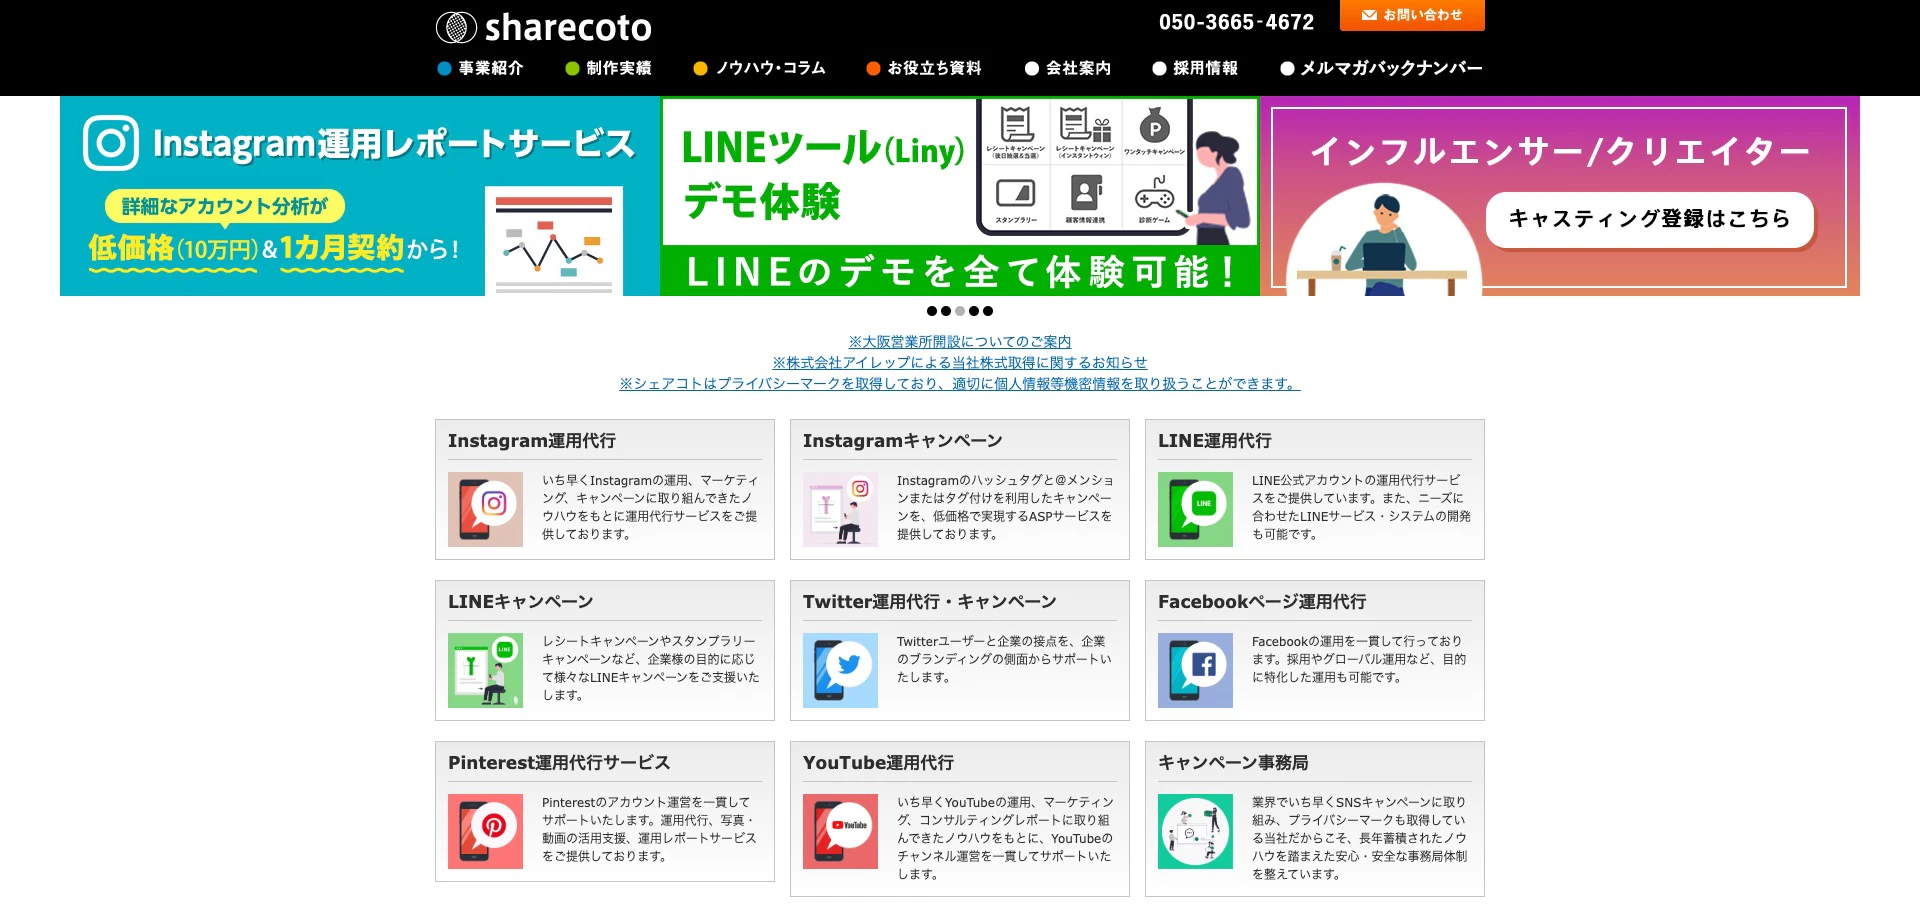Image resolution: width=1920 pixels, height=906 pixels.
Task: Navigate to 会社案内
Action: click(x=1068, y=68)
